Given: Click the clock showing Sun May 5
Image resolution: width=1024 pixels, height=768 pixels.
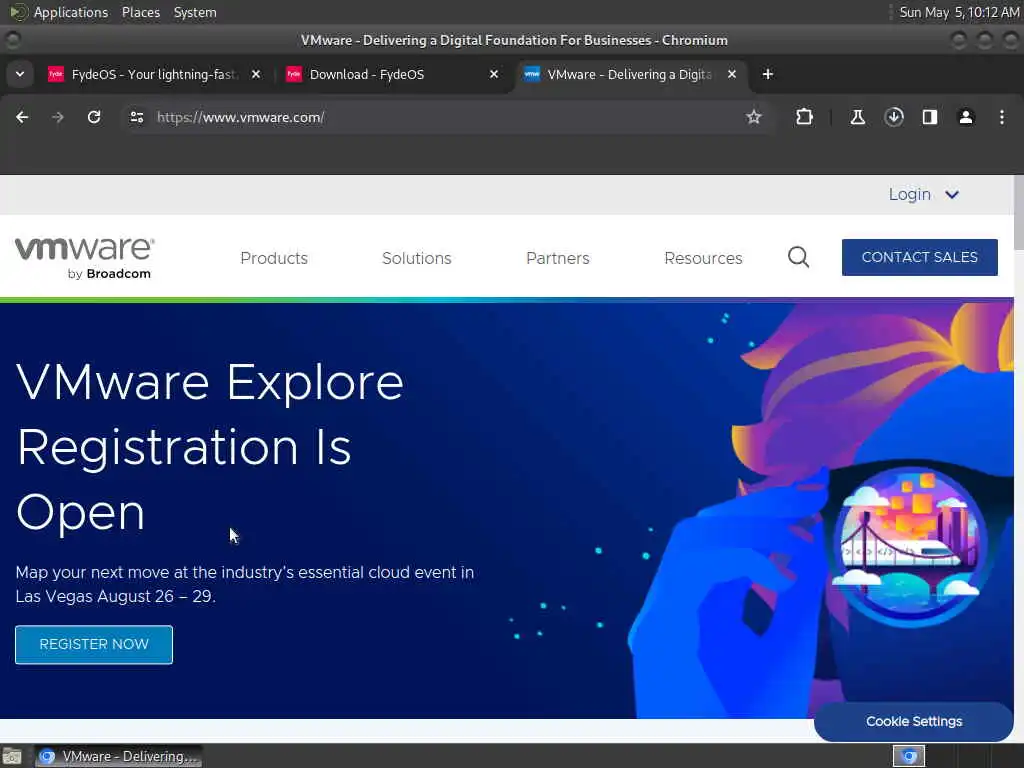Looking at the screenshot, I should (x=959, y=12).
